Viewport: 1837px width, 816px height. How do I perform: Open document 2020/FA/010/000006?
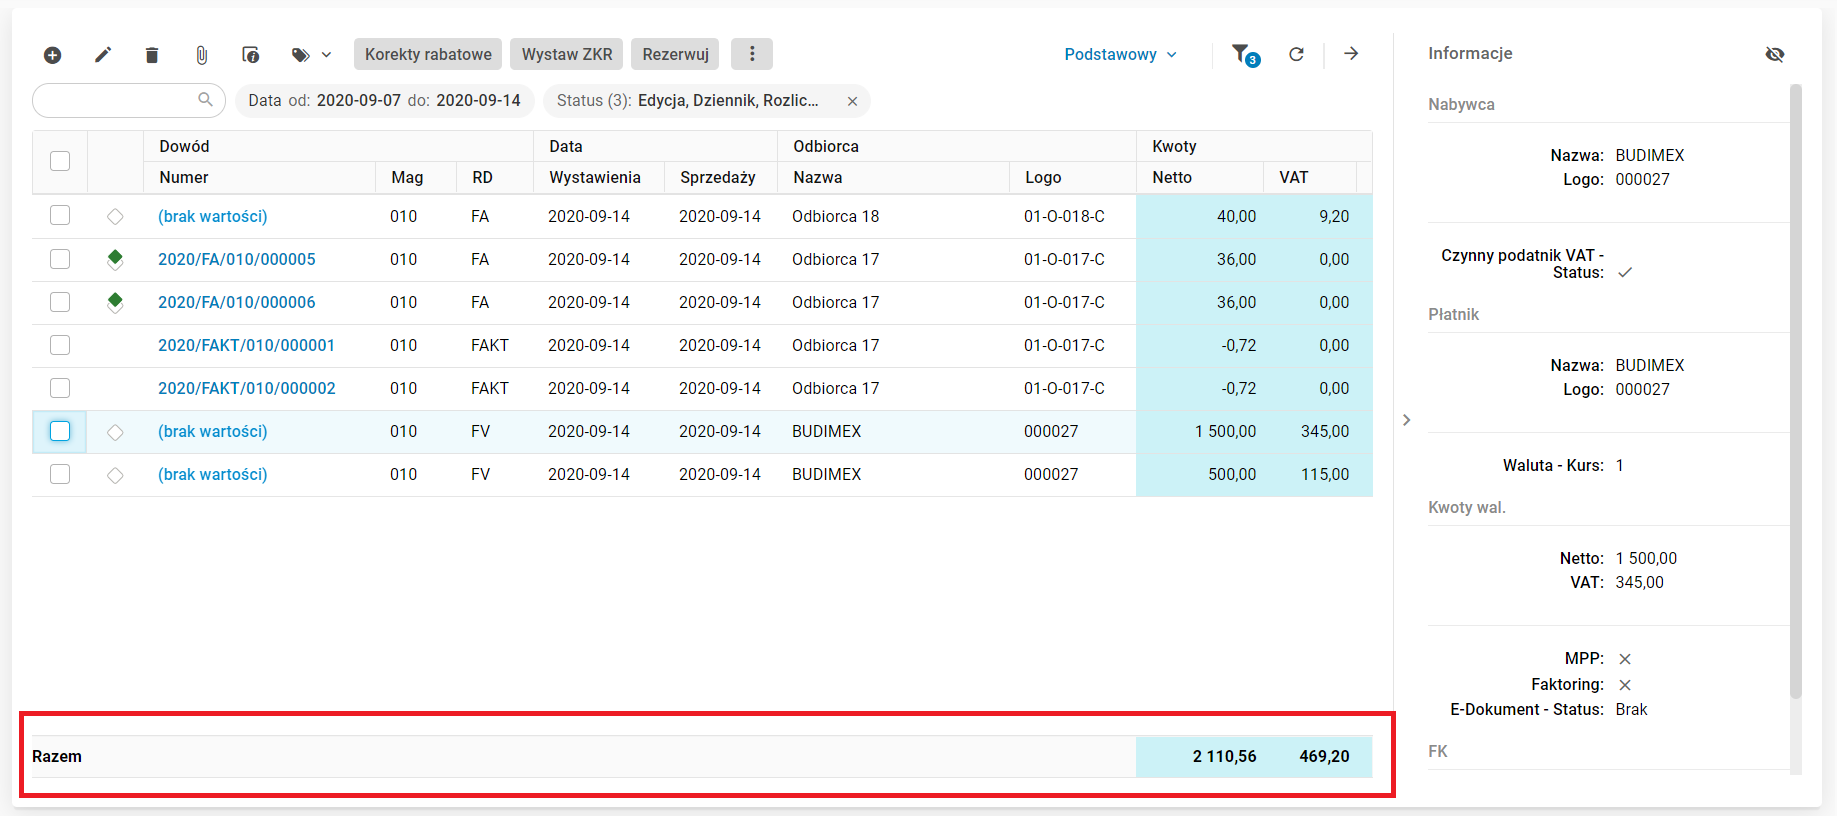click(x=237, y=302)
